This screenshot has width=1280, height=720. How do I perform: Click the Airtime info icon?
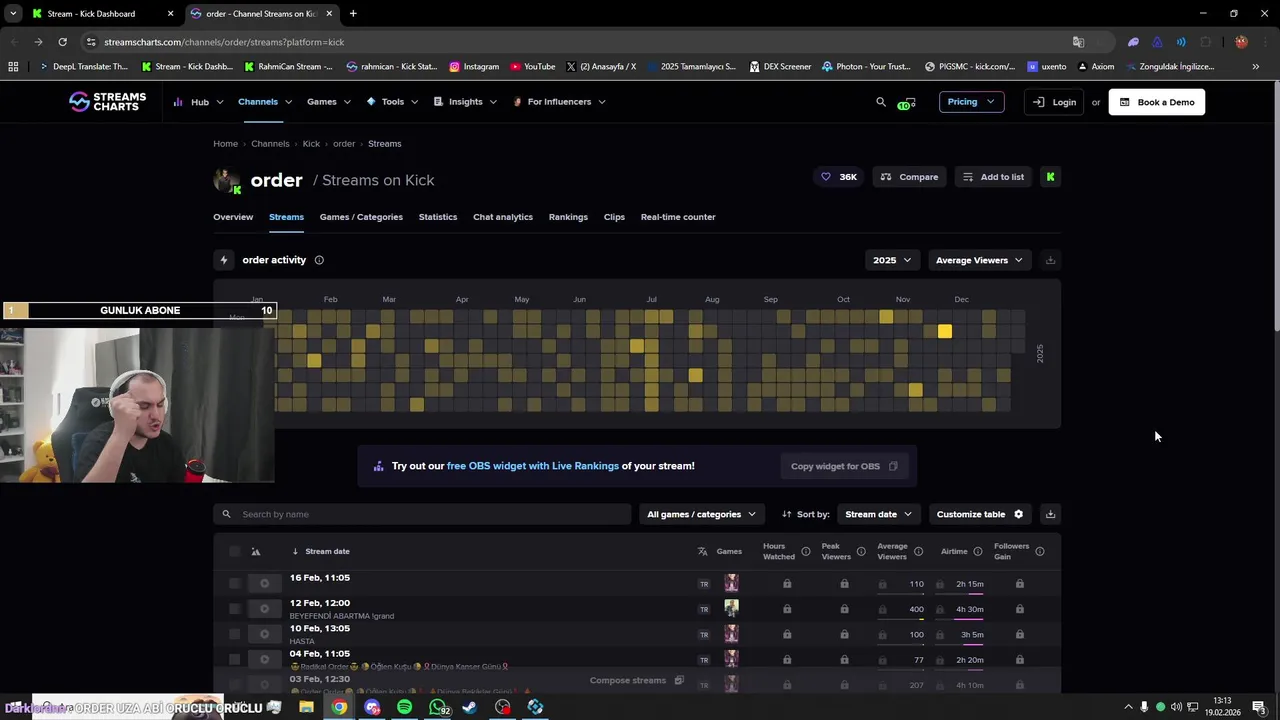click(x=978, y=552)
